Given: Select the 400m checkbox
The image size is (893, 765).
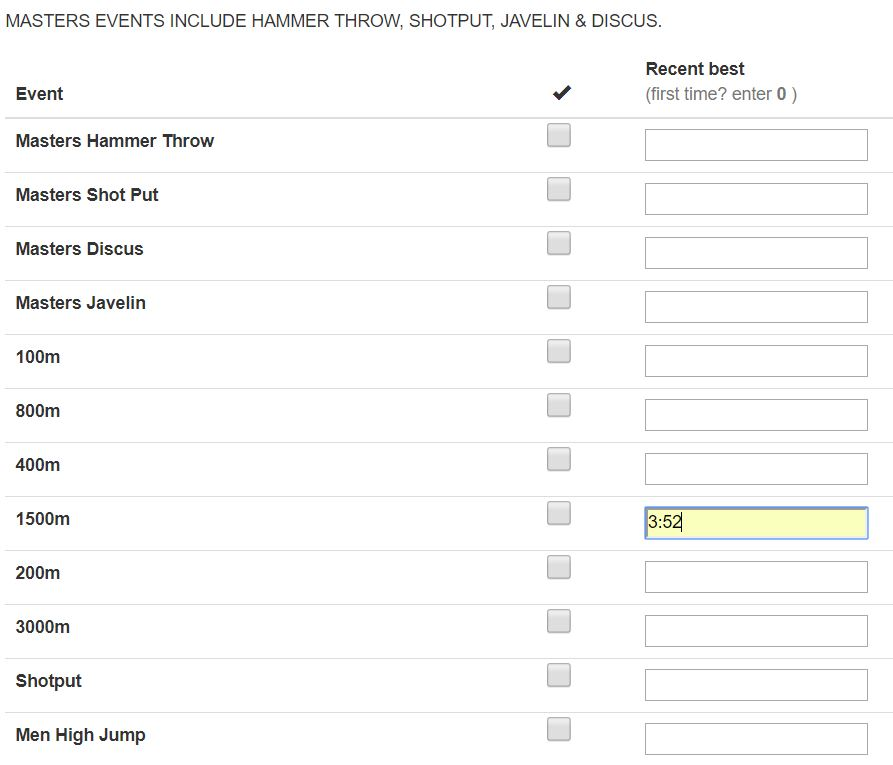Looking at the screenshot, I should (x=559, y=459).
